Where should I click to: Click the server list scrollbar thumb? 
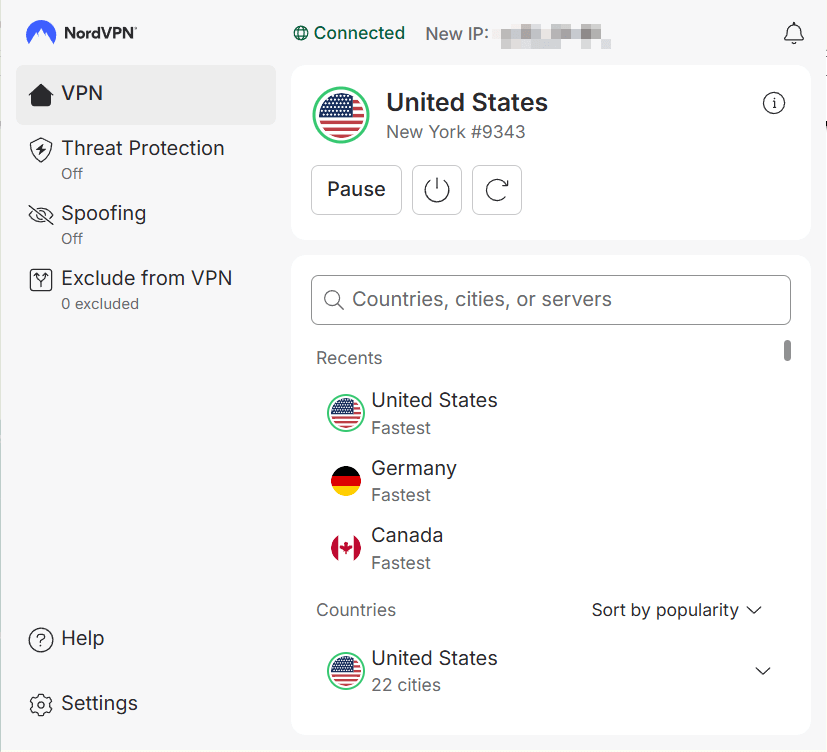coord(787,351)
